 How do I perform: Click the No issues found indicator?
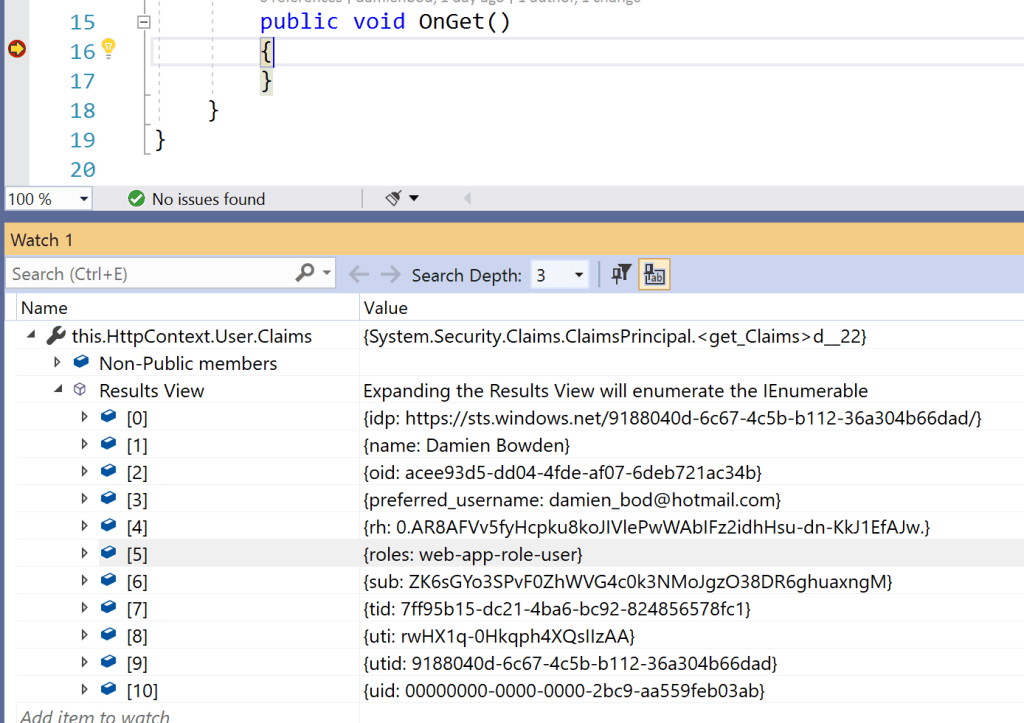[197, 199]
